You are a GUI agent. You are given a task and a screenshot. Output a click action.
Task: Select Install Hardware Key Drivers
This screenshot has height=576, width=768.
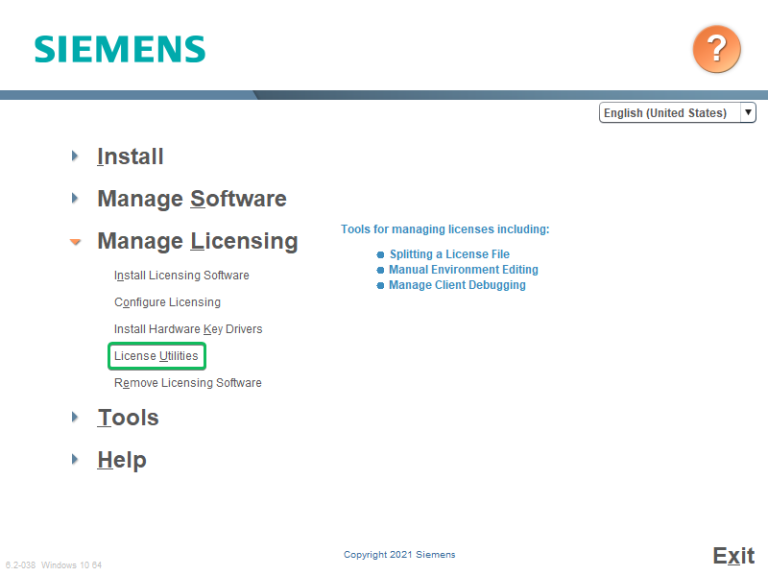pos(188,329)
